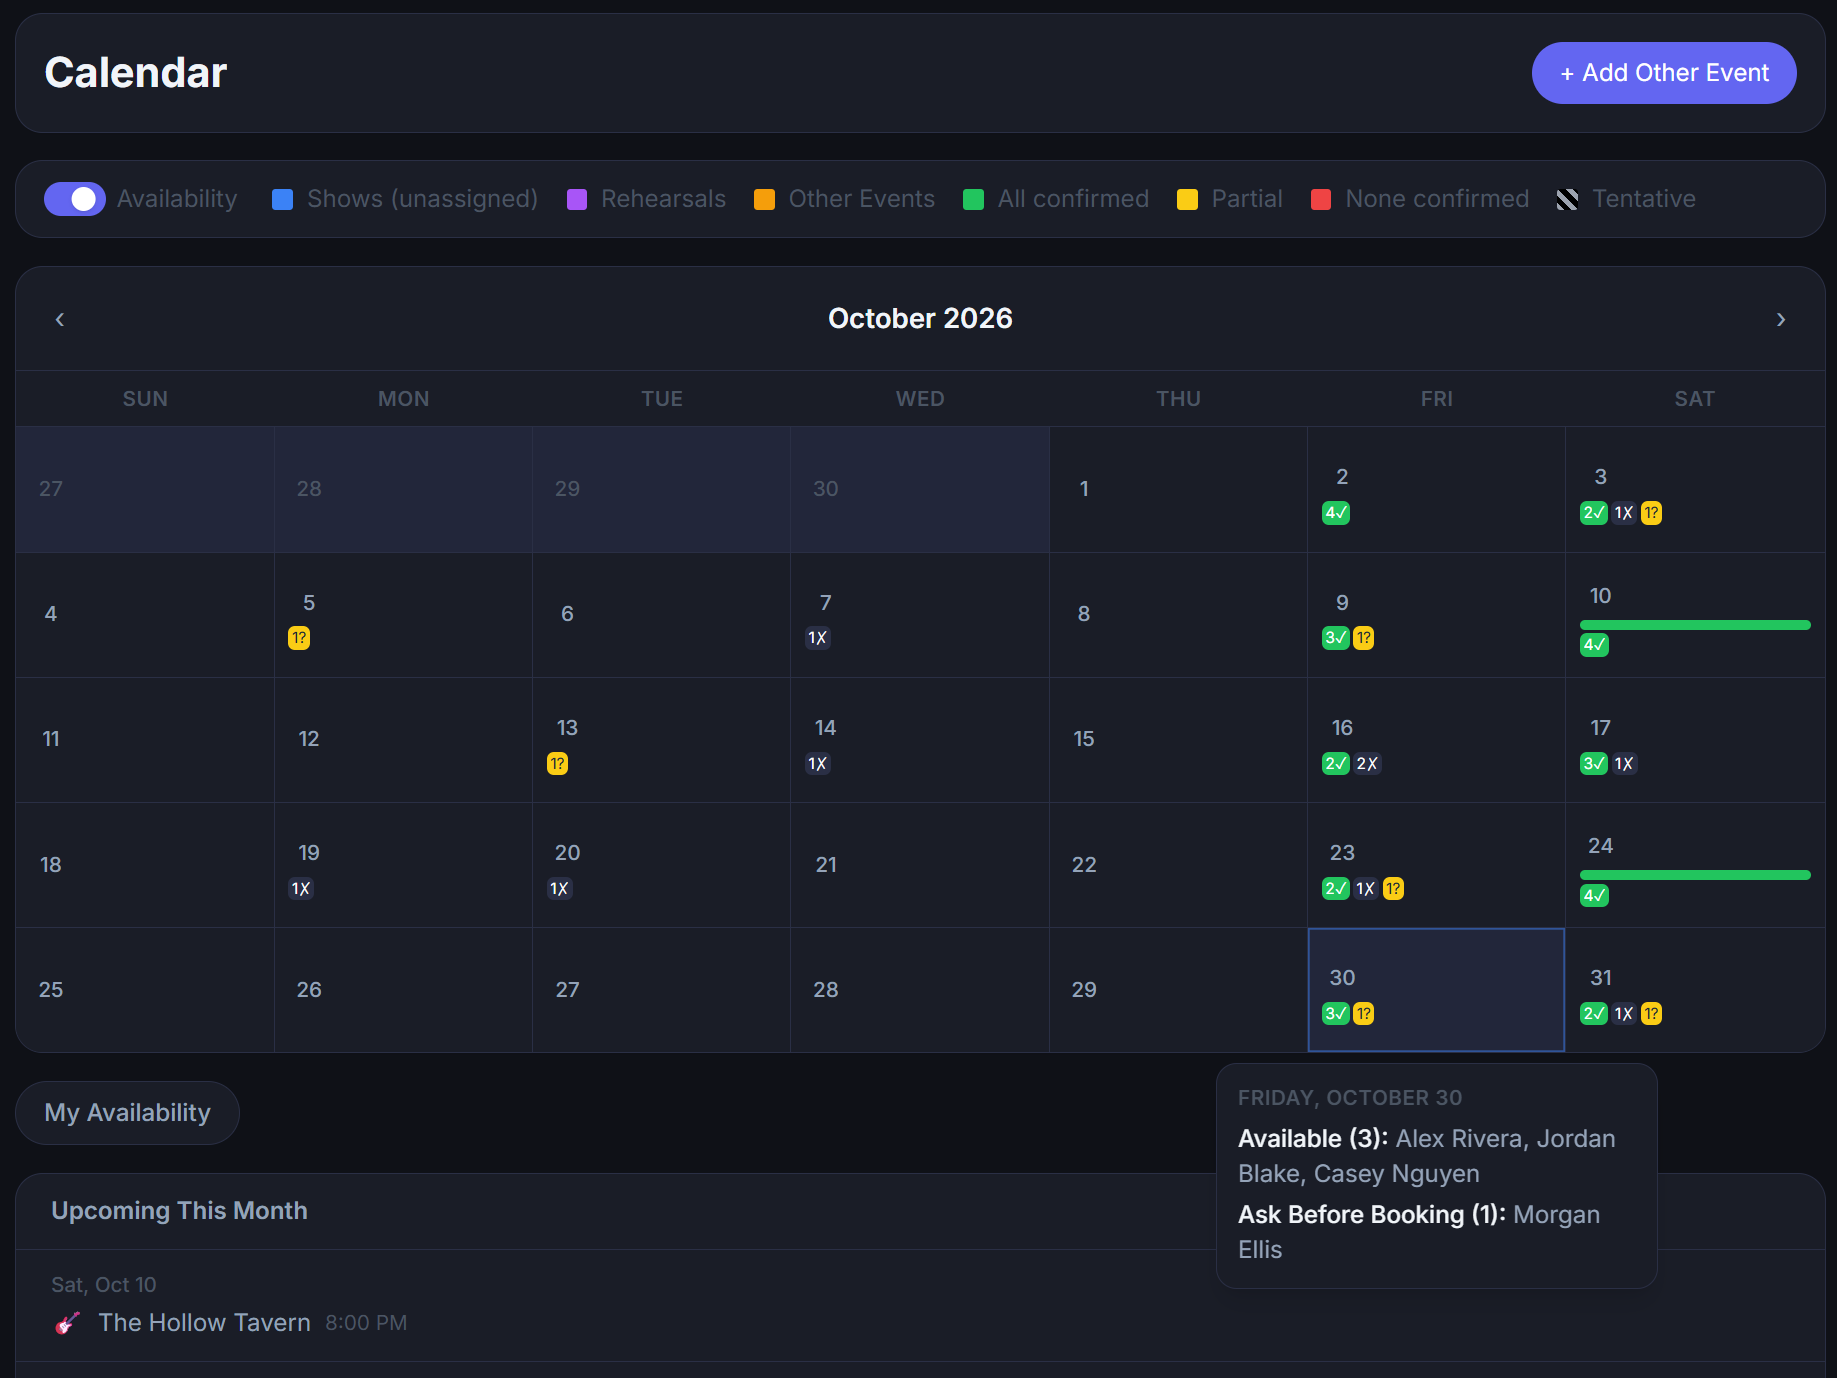
Task: Click the 1X badge on October 14
Action: (x=818, y=764)
